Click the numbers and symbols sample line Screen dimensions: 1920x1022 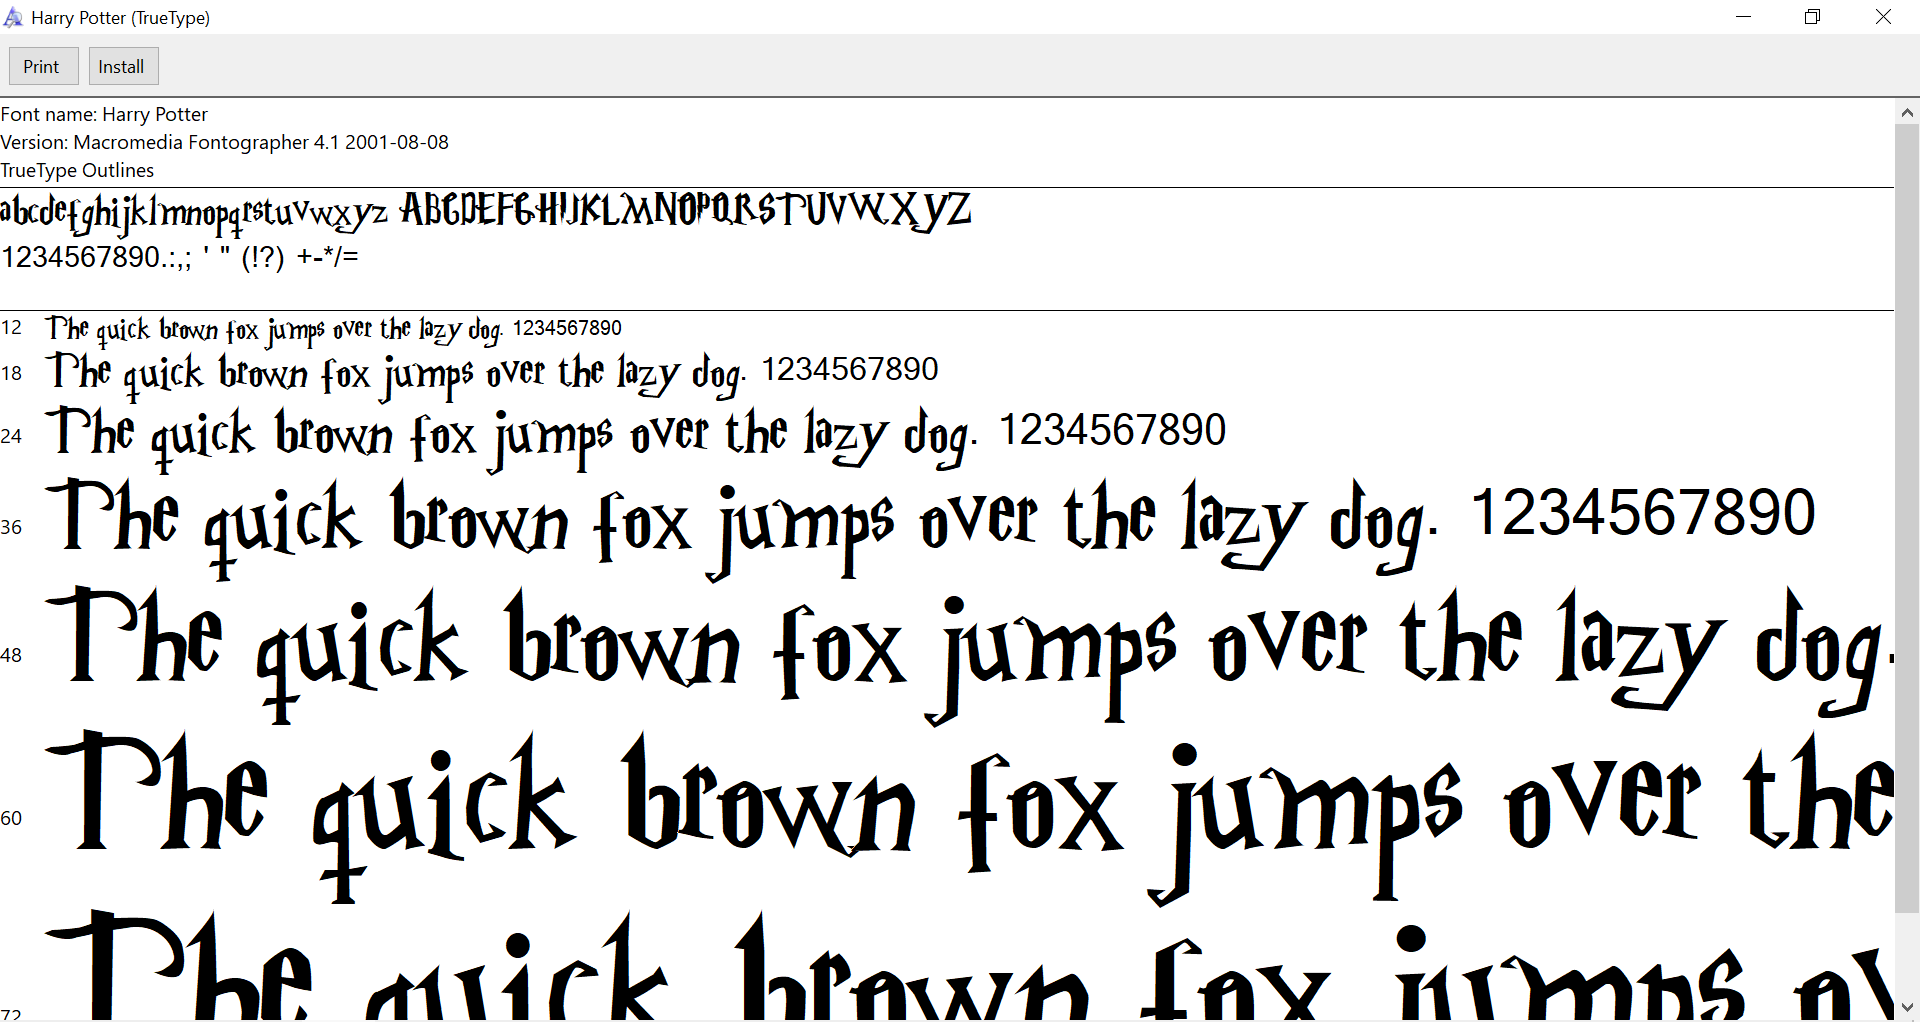[x=180, y=257]
